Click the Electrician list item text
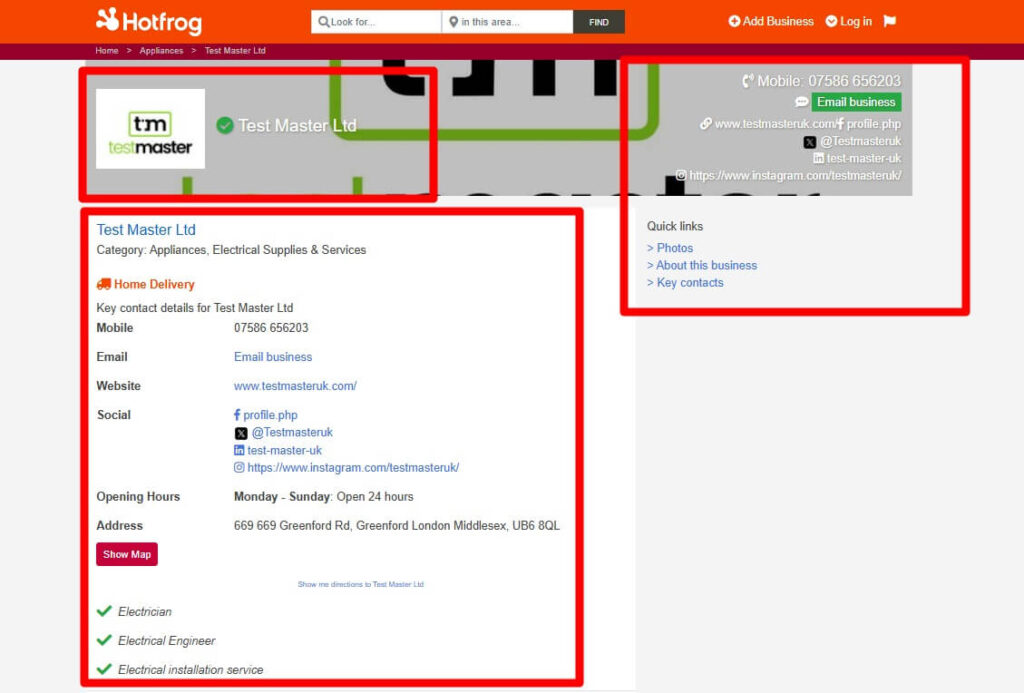 [x=145, y=611]
